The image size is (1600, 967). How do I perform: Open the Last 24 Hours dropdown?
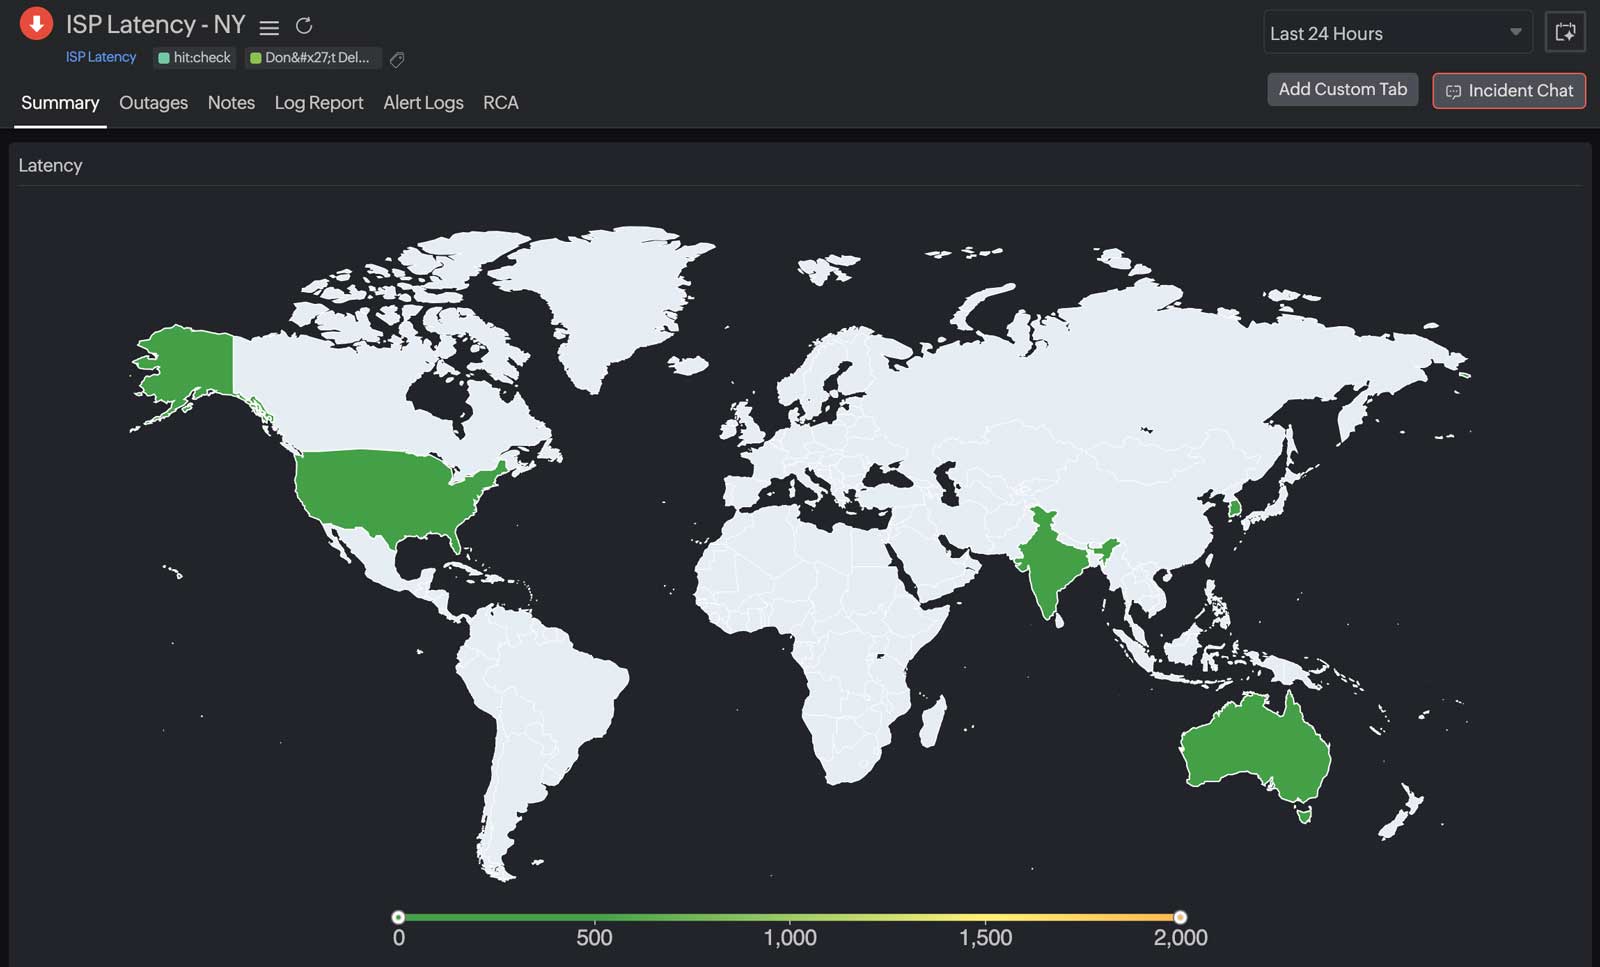coord(1395,33)
